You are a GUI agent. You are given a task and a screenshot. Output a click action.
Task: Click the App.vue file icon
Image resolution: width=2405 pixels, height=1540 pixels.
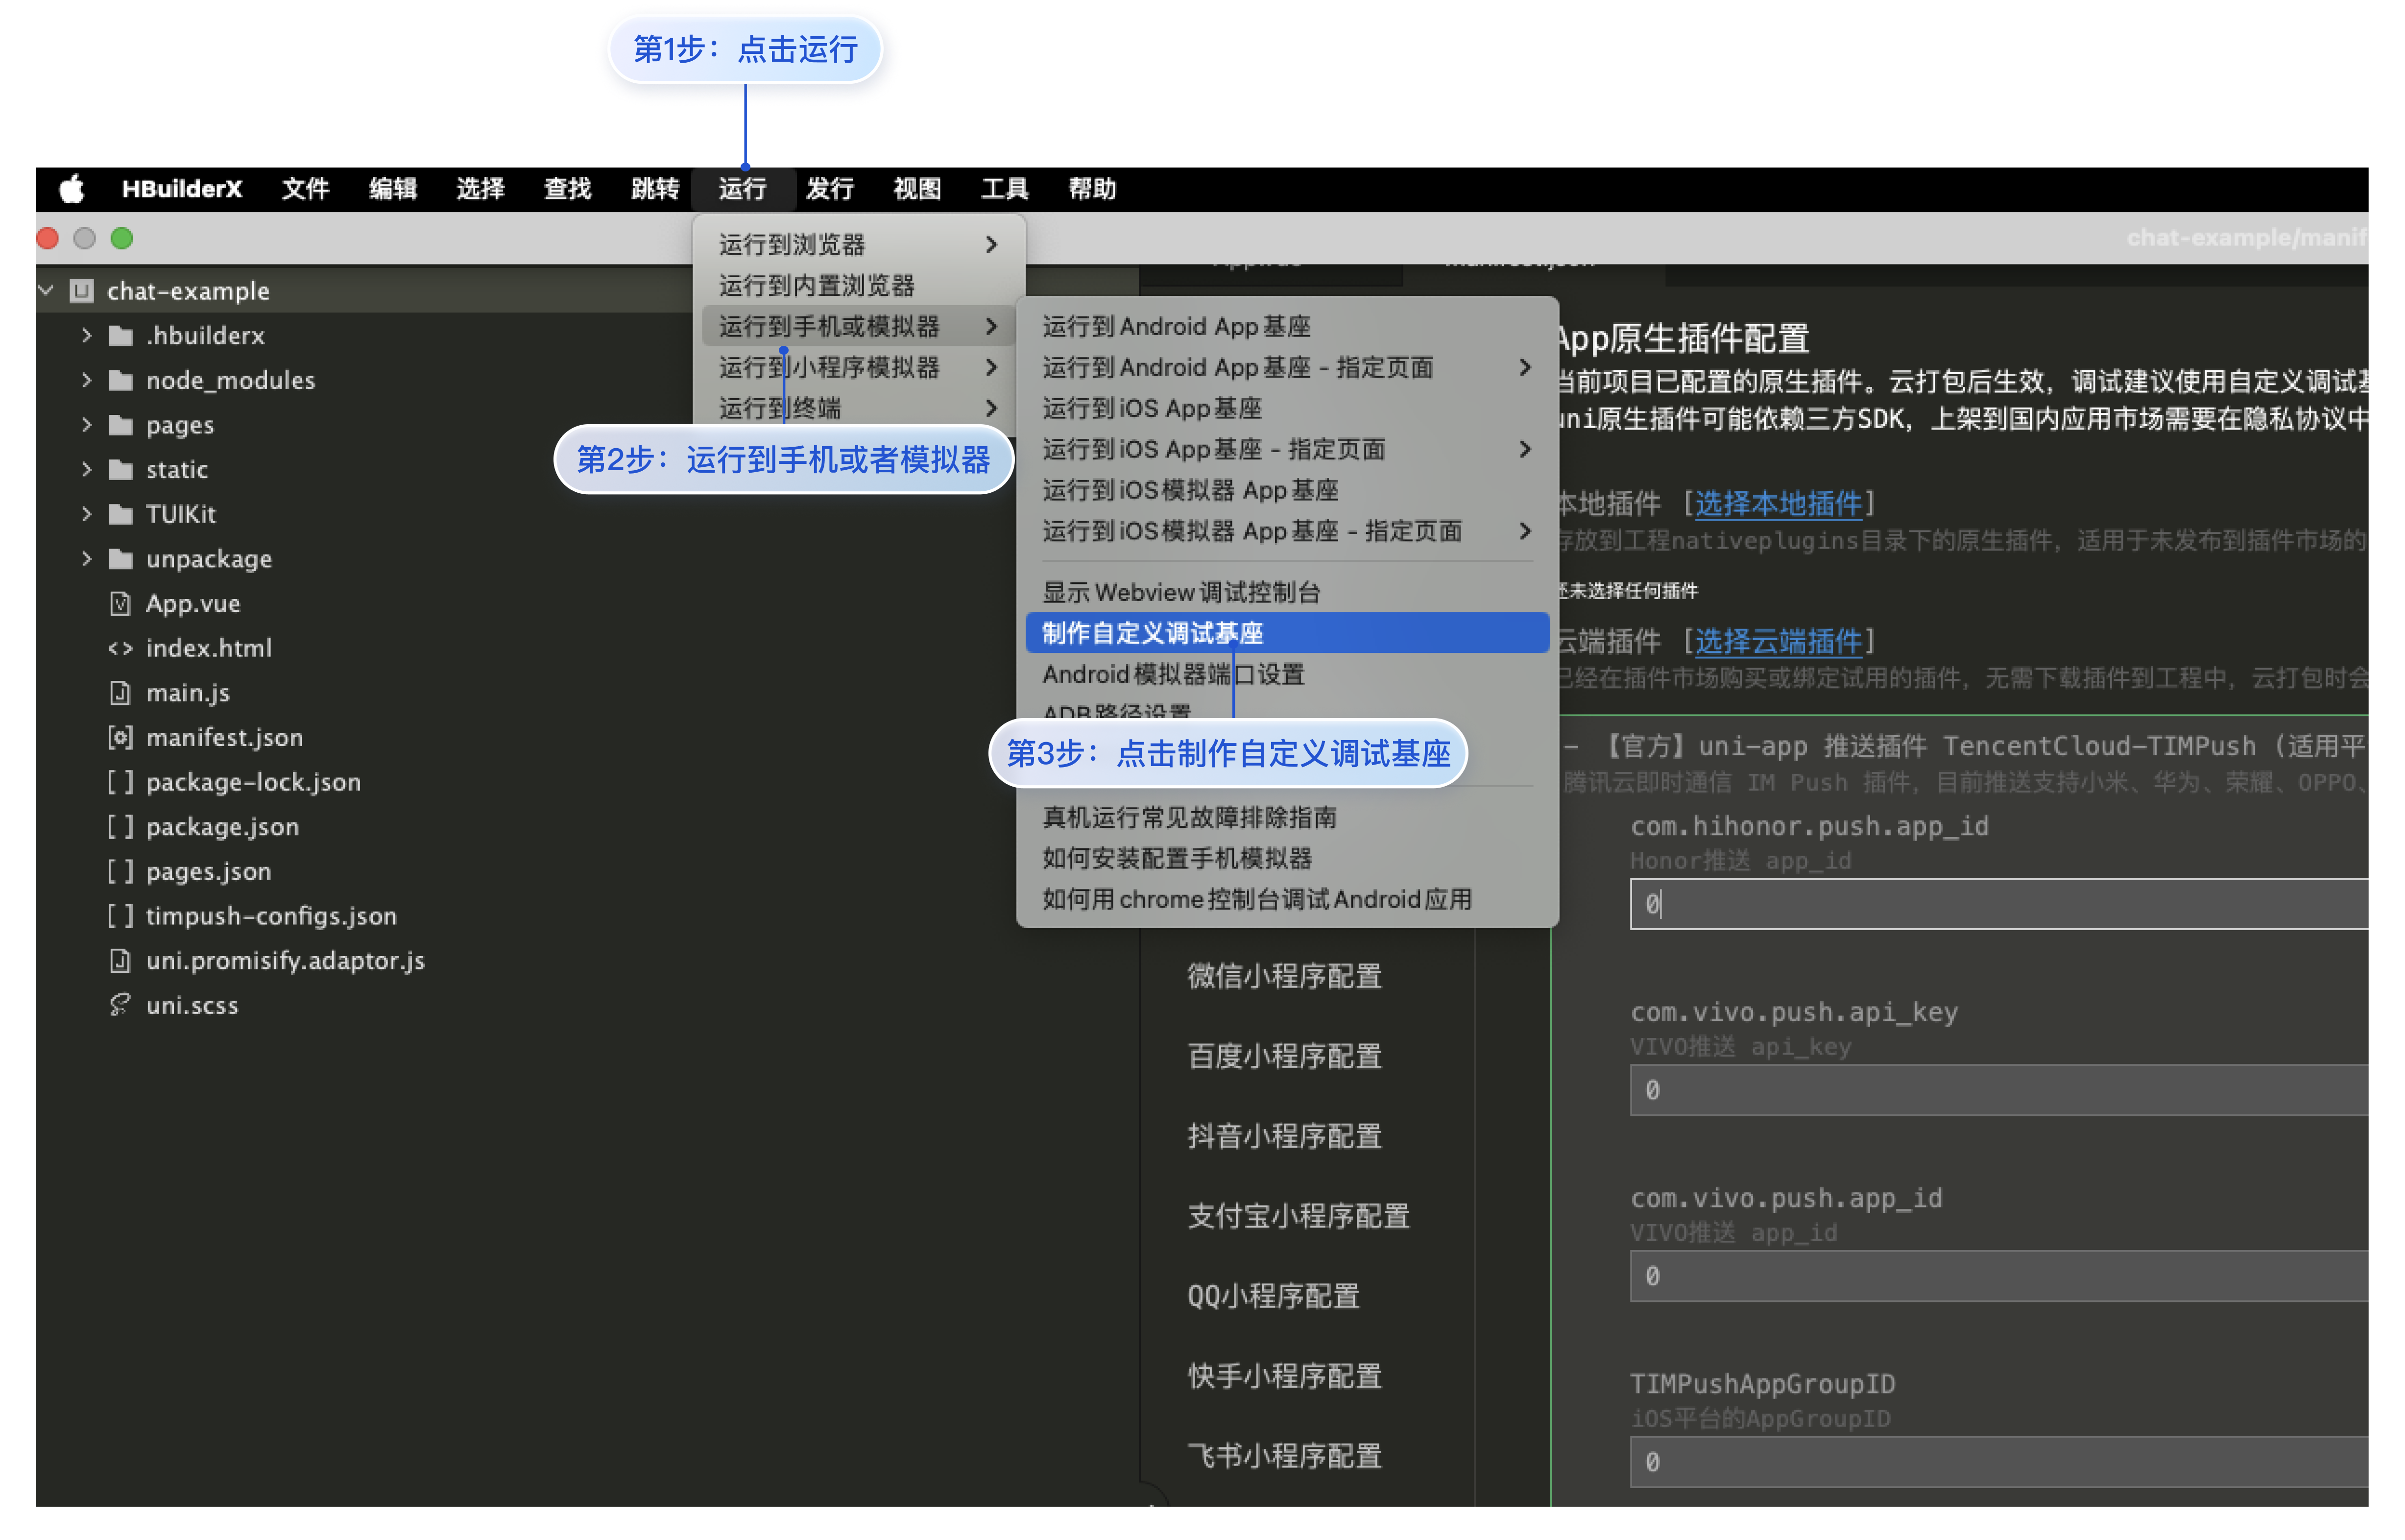point(120,603)
